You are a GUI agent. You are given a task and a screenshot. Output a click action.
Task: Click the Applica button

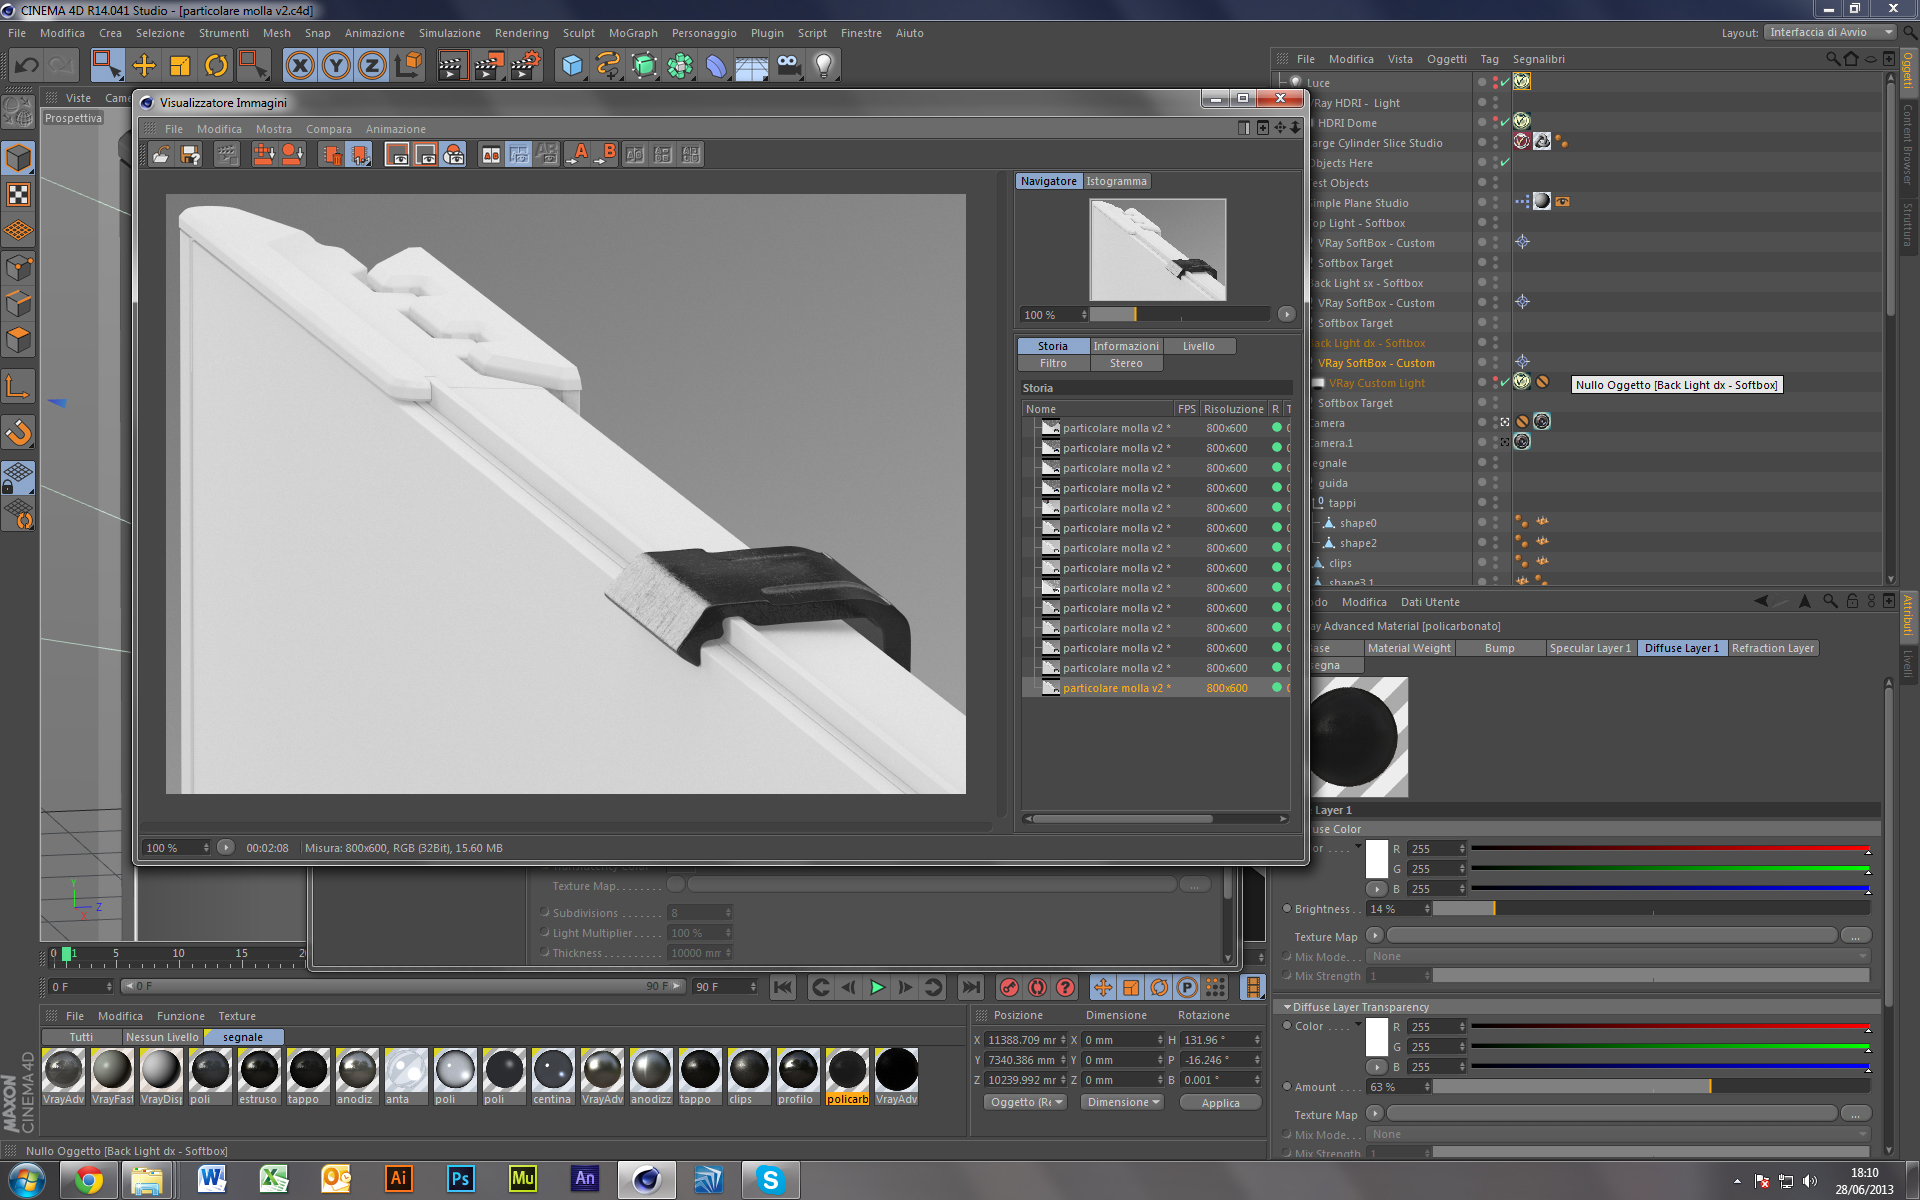(1220, 1102)
